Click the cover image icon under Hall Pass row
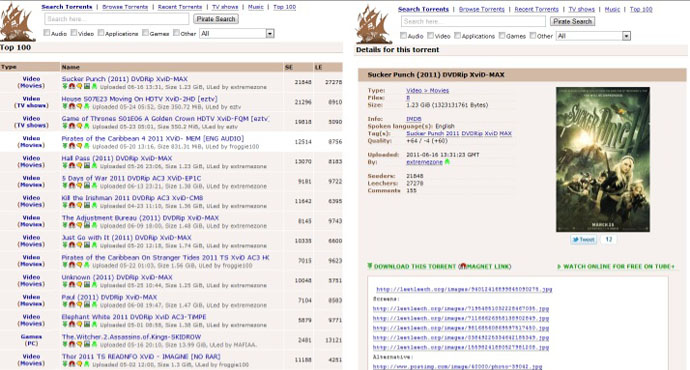This screenshot has height=370, width=690. tap(87, 166)
